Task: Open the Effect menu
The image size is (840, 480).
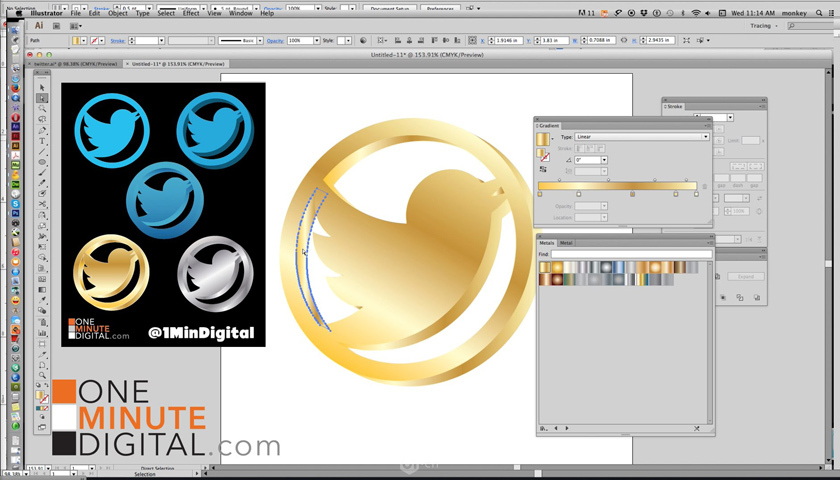Action: 191,13
